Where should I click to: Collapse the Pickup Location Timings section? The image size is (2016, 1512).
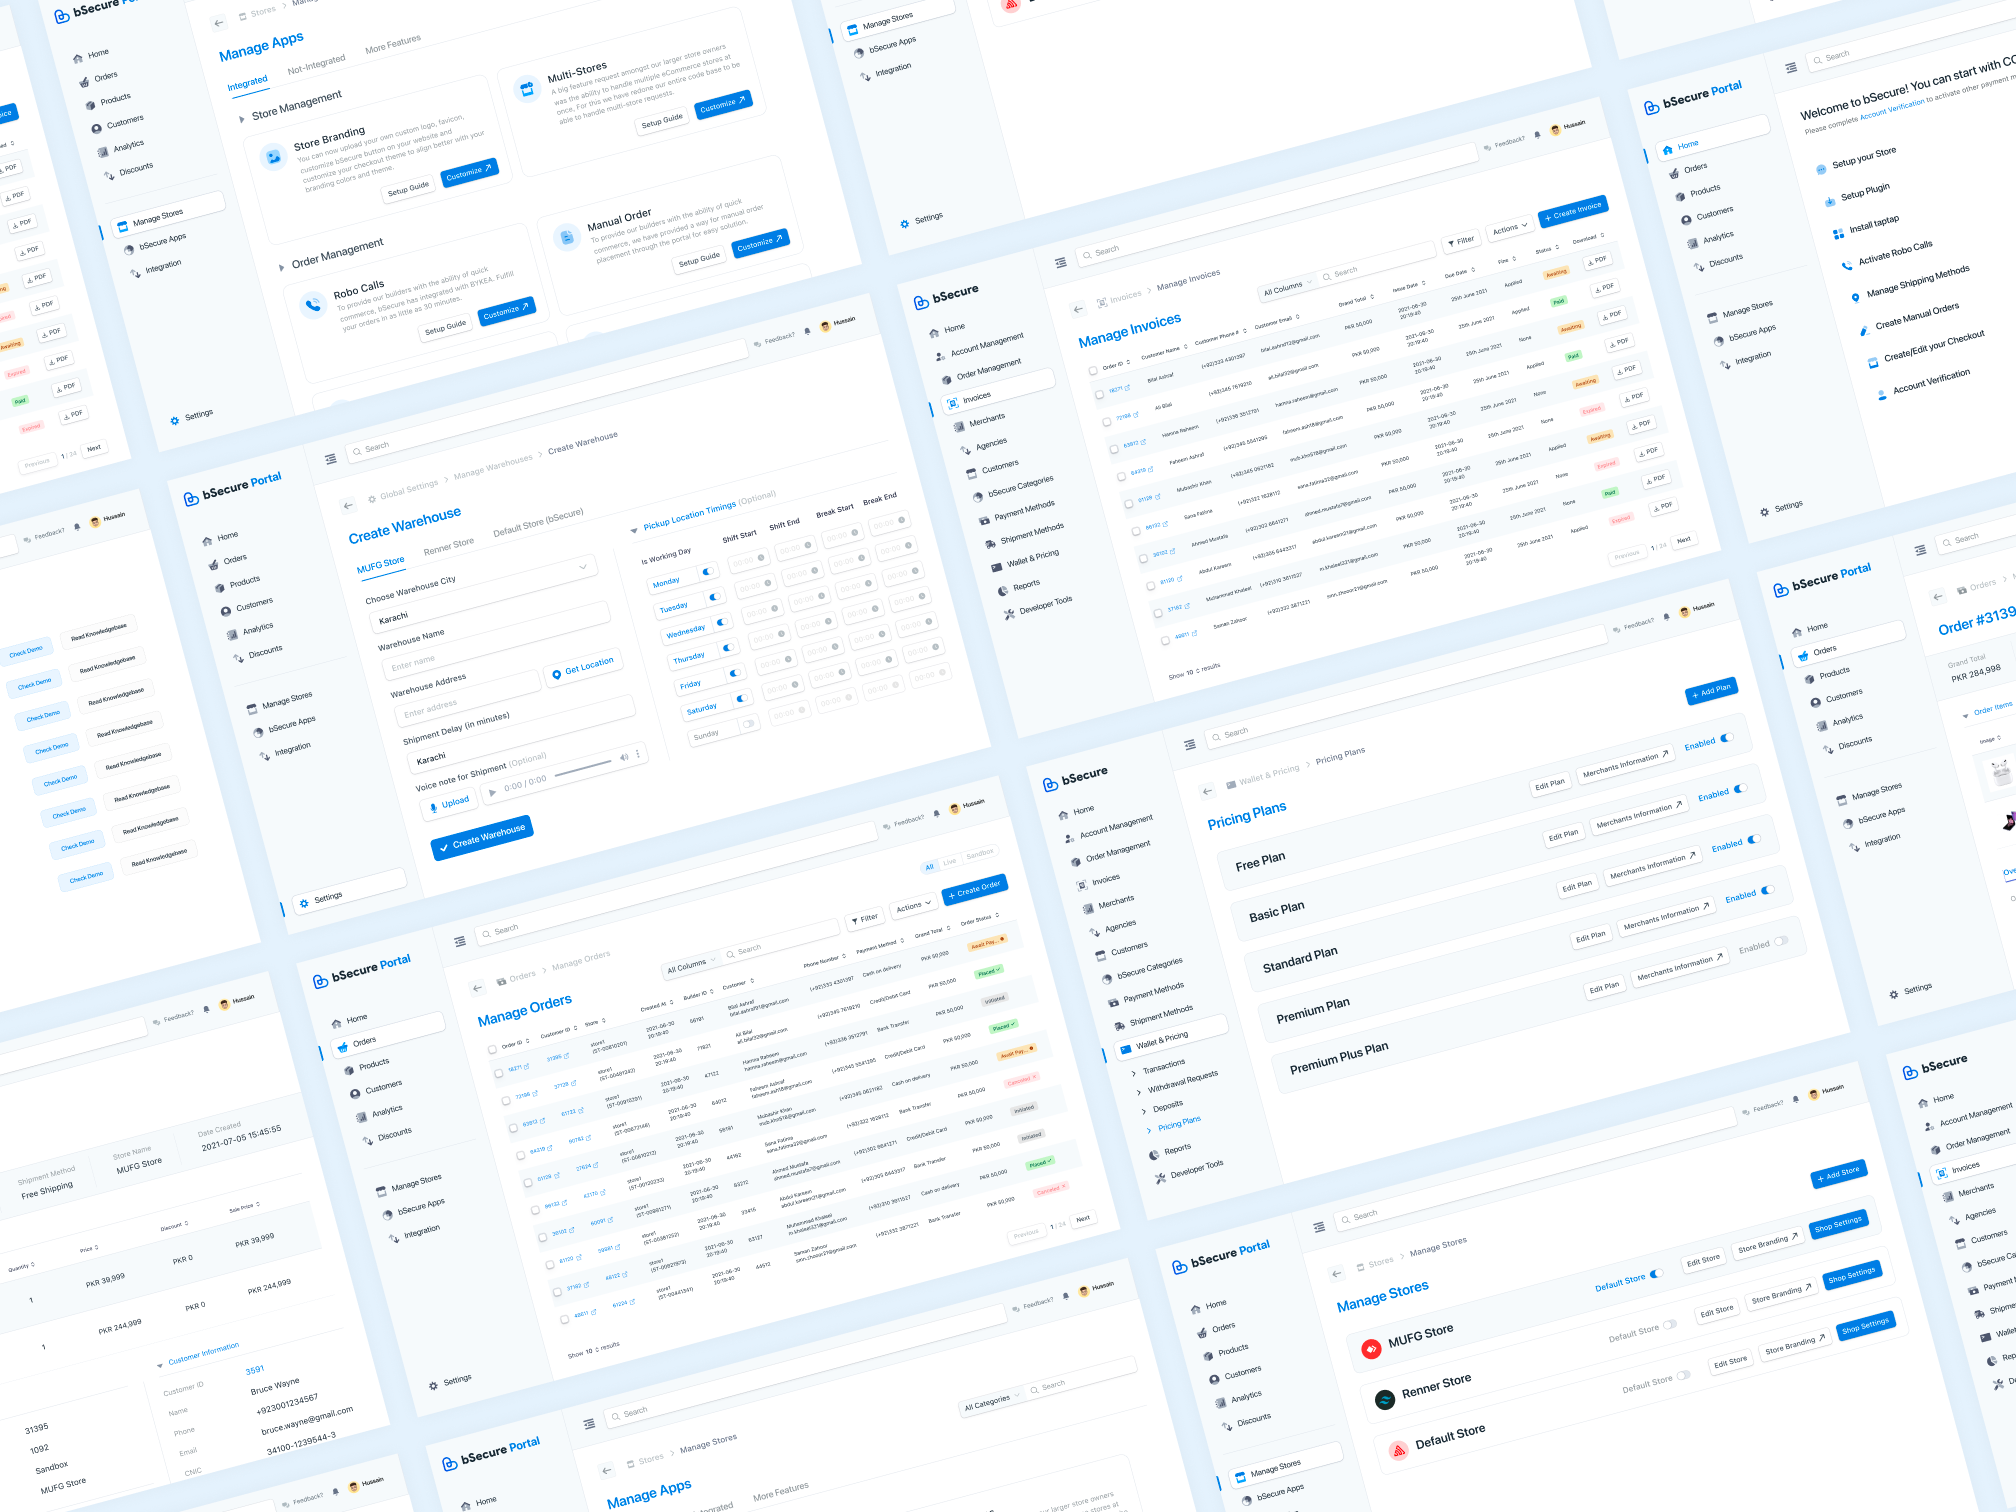pyautogui.click(x=633, y=530)
